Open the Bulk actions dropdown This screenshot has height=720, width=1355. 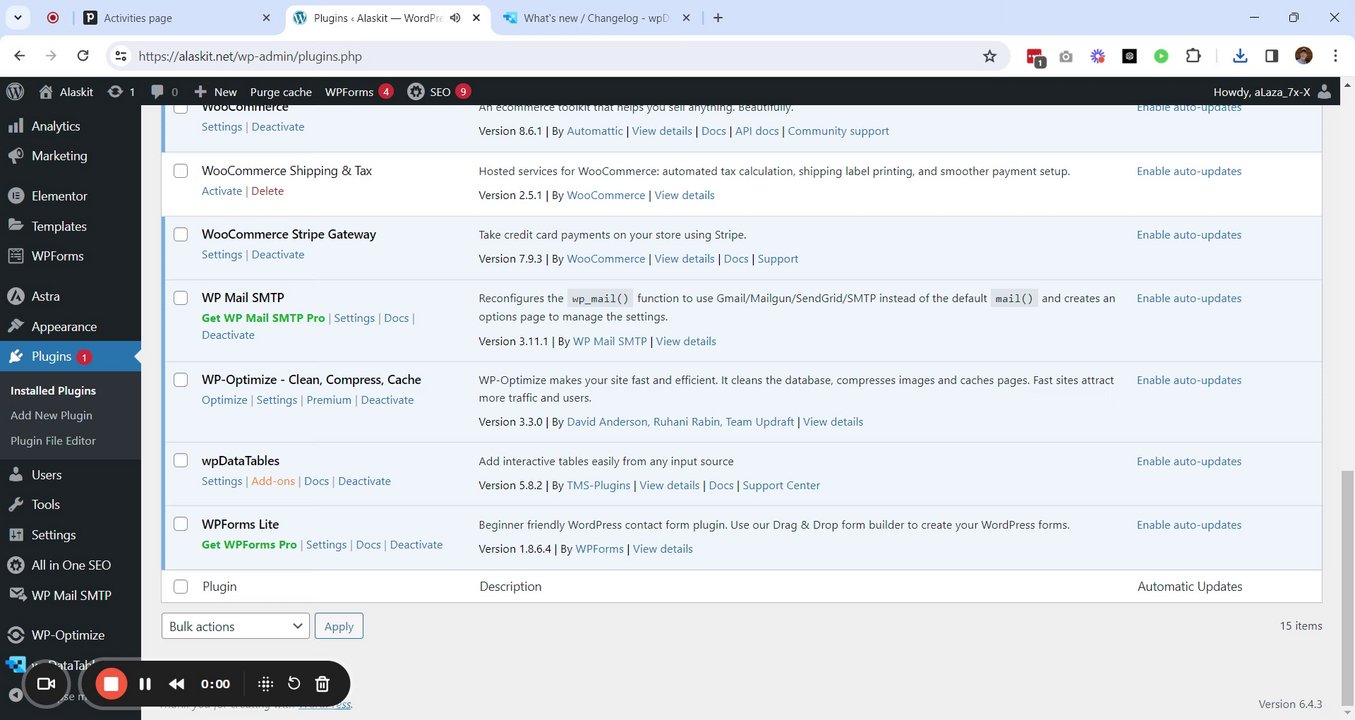(235, 626)
